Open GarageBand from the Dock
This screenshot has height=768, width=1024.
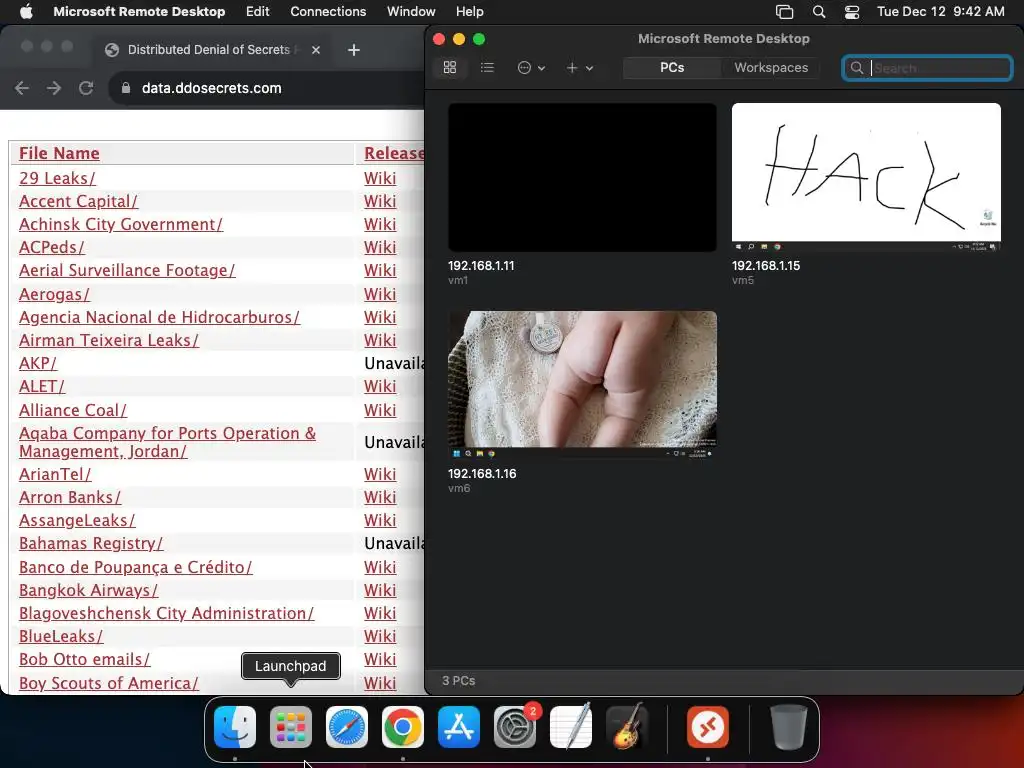628,727
